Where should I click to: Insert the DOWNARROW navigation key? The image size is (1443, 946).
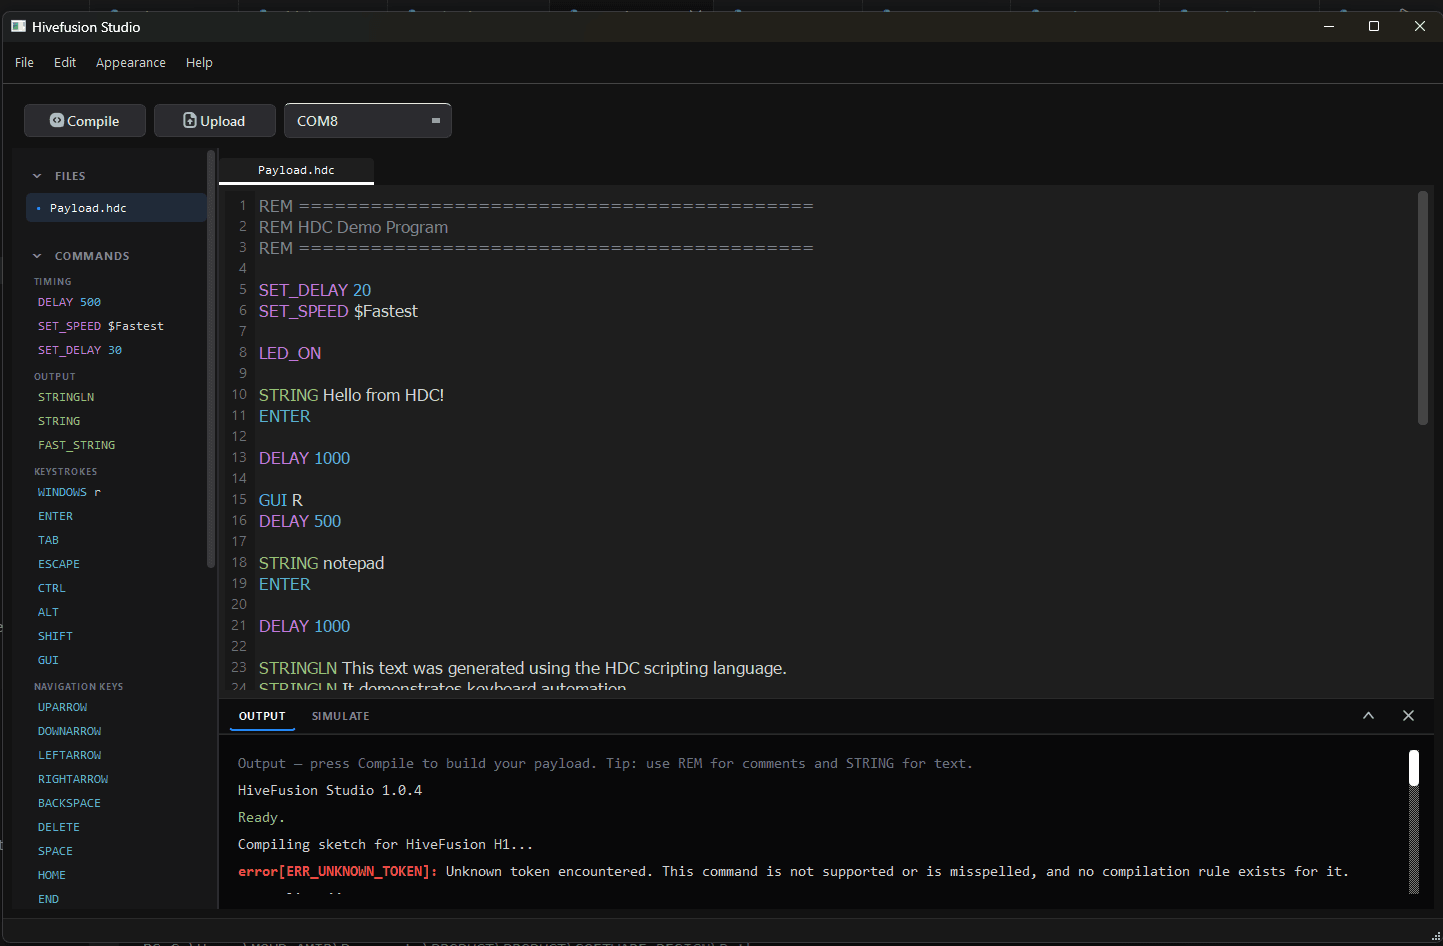pos(69,731)
